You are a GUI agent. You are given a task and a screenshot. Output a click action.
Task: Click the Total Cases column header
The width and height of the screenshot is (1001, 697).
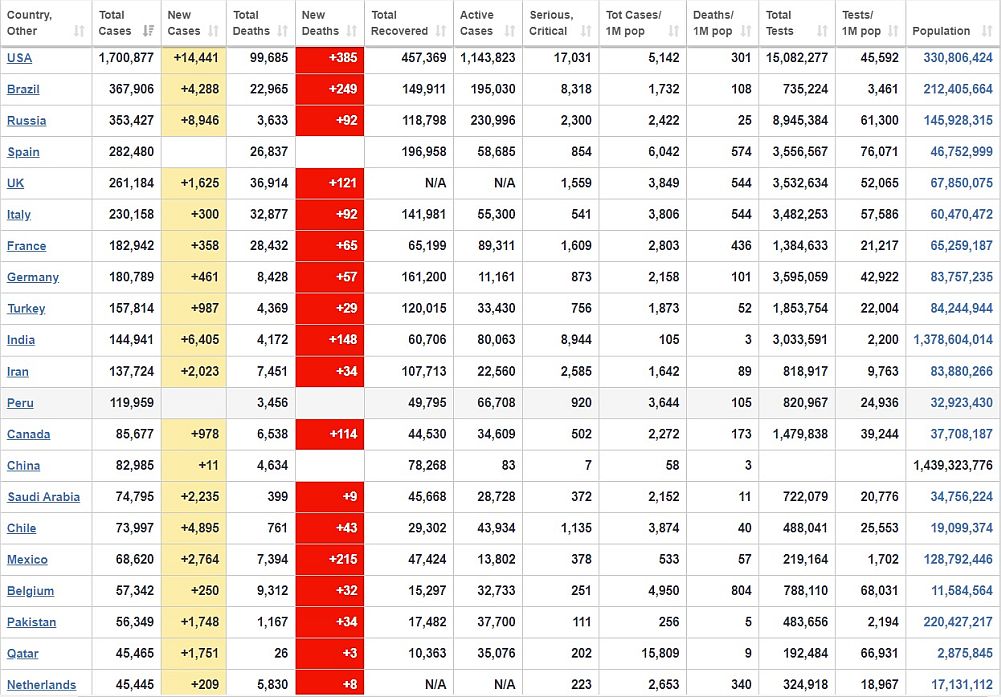click(126, 23)
